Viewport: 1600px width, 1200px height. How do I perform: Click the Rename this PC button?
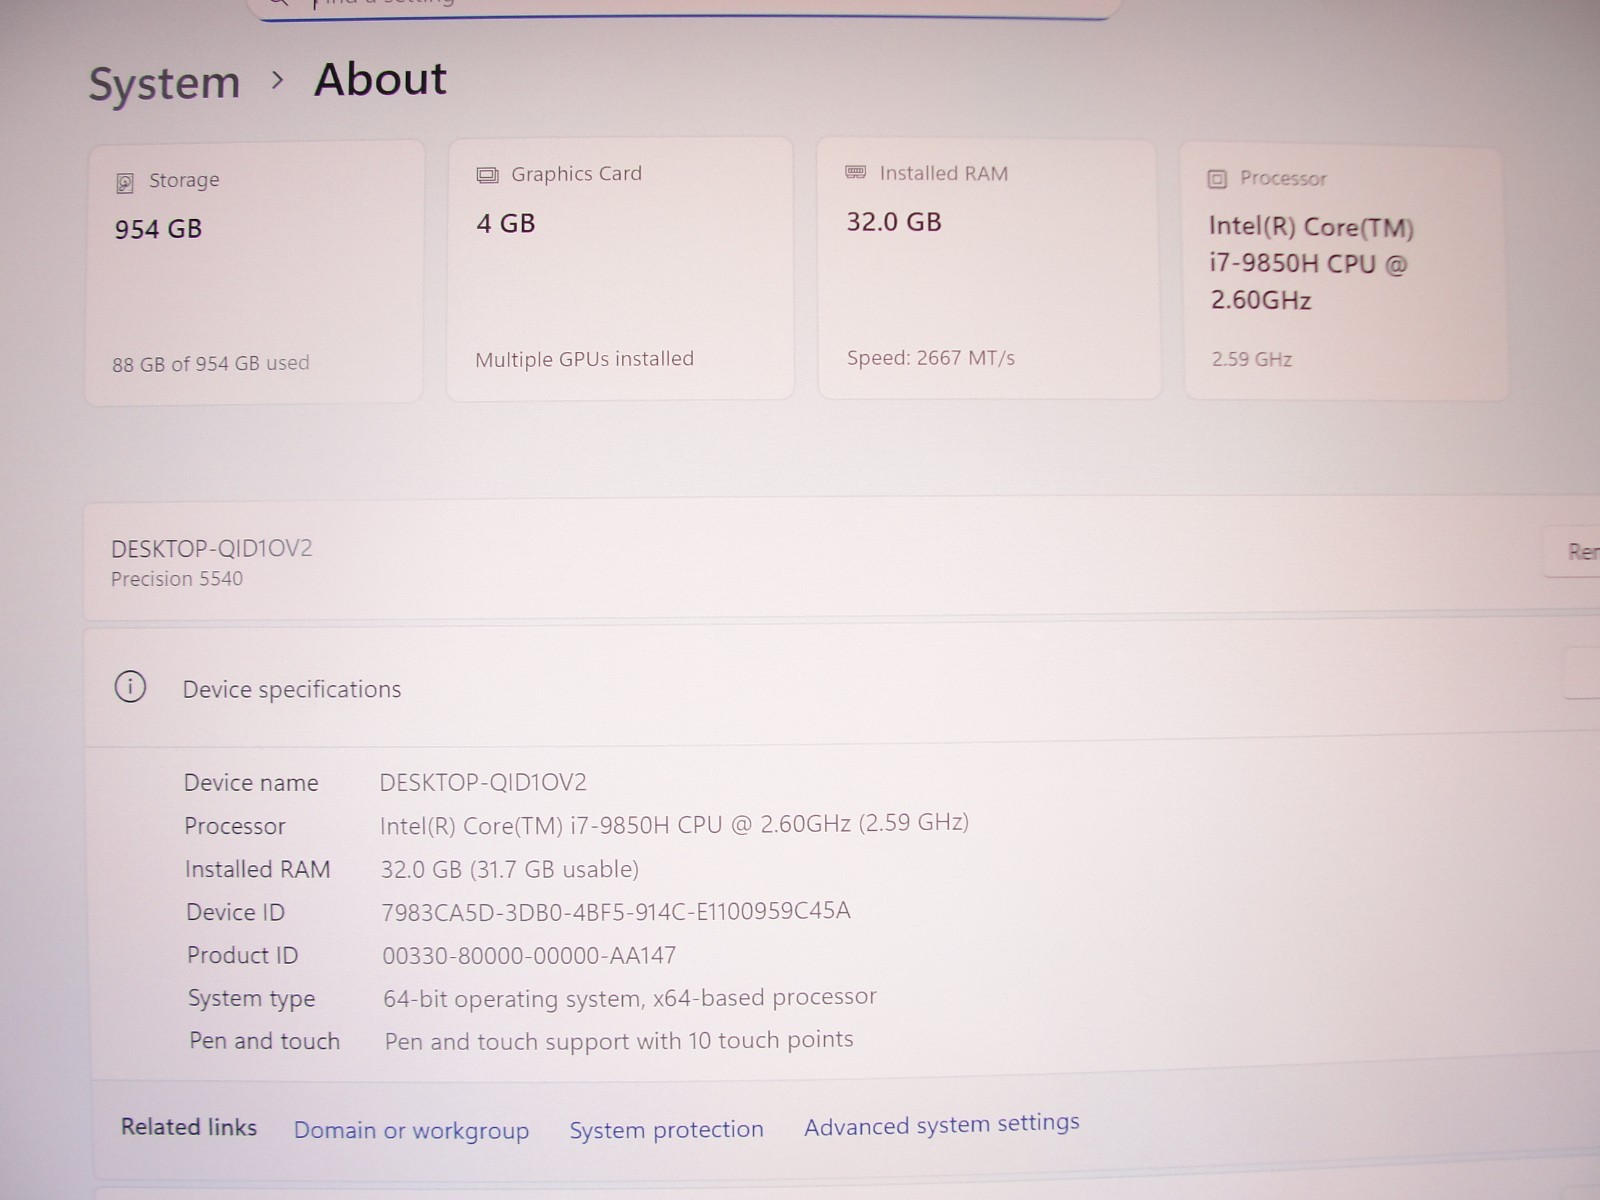tap(1572, 551)
